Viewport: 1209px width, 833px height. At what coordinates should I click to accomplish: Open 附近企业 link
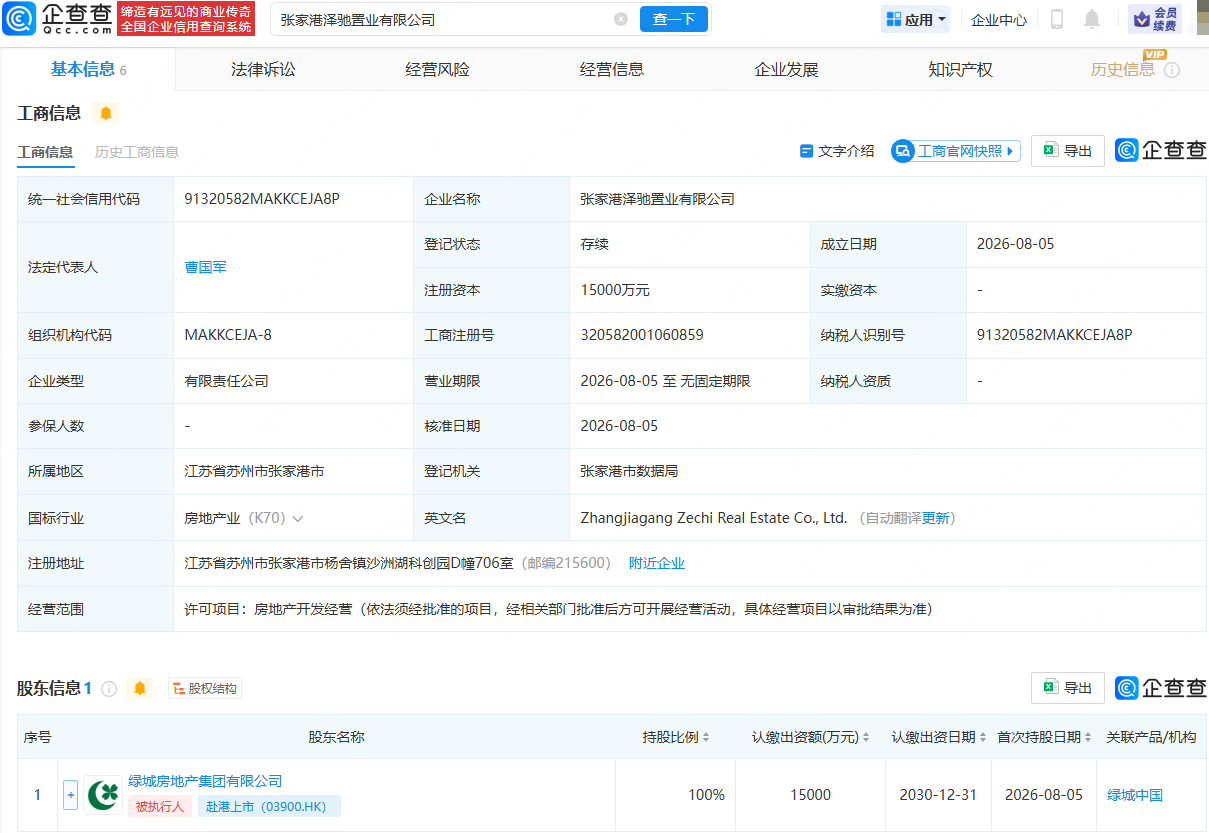(657, 563)
